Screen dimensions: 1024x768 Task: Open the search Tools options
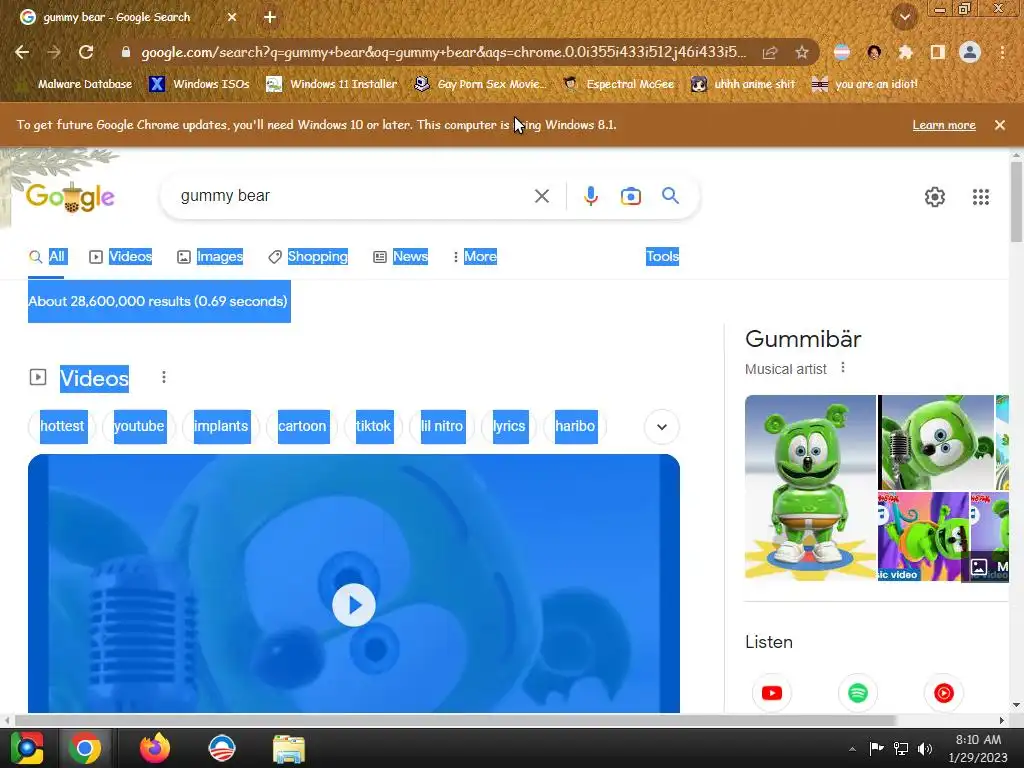coord(662,257)
